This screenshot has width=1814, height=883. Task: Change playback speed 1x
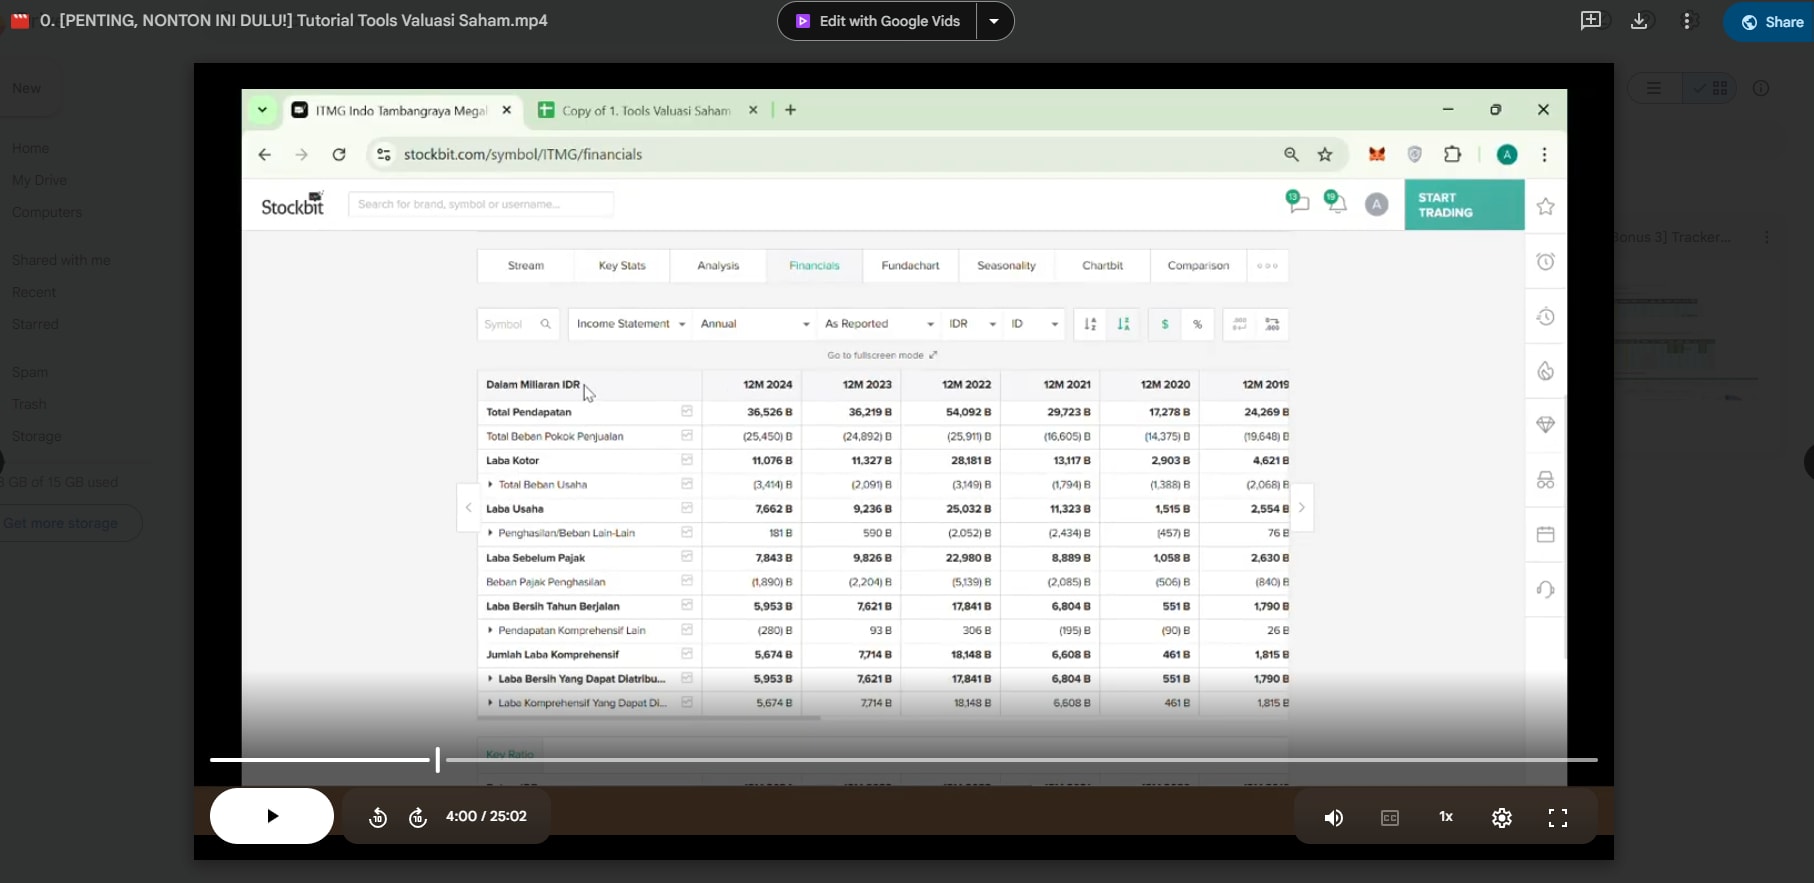[x=1446, y=817]
